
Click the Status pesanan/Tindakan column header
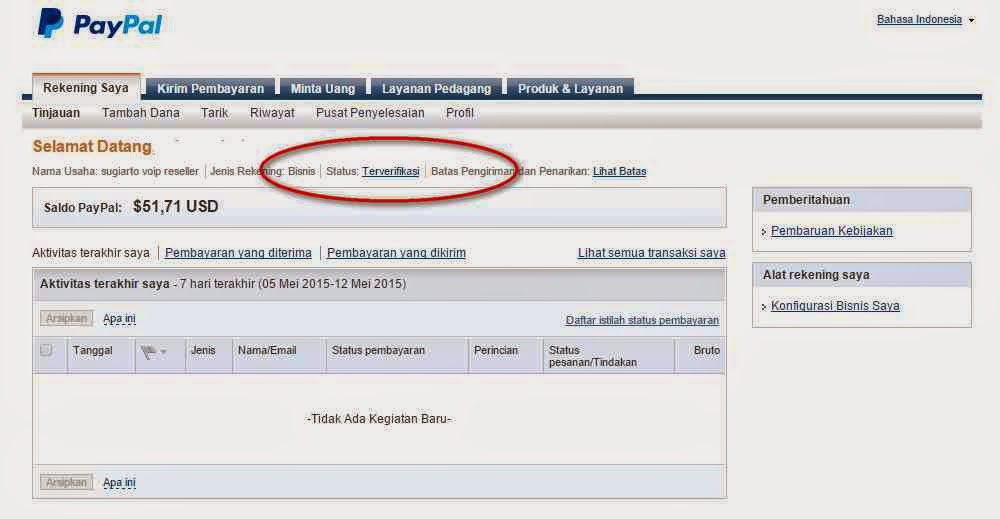pyautogui.click(x=592, y=356)
